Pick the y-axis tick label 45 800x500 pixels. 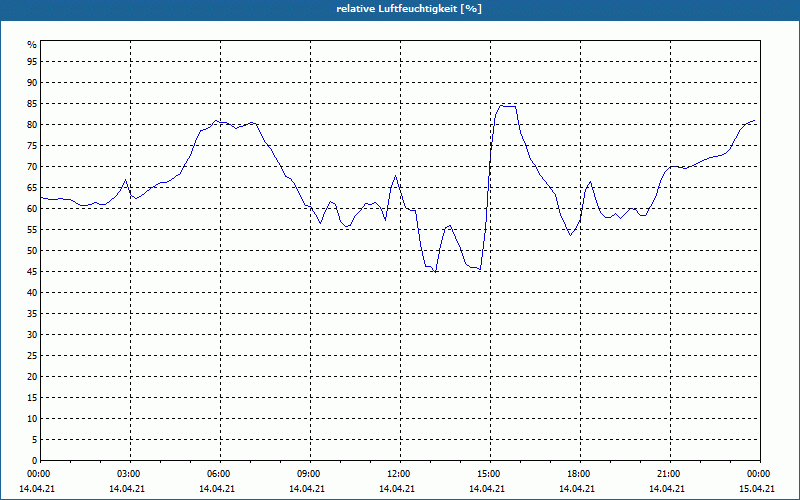click(32, 271)
